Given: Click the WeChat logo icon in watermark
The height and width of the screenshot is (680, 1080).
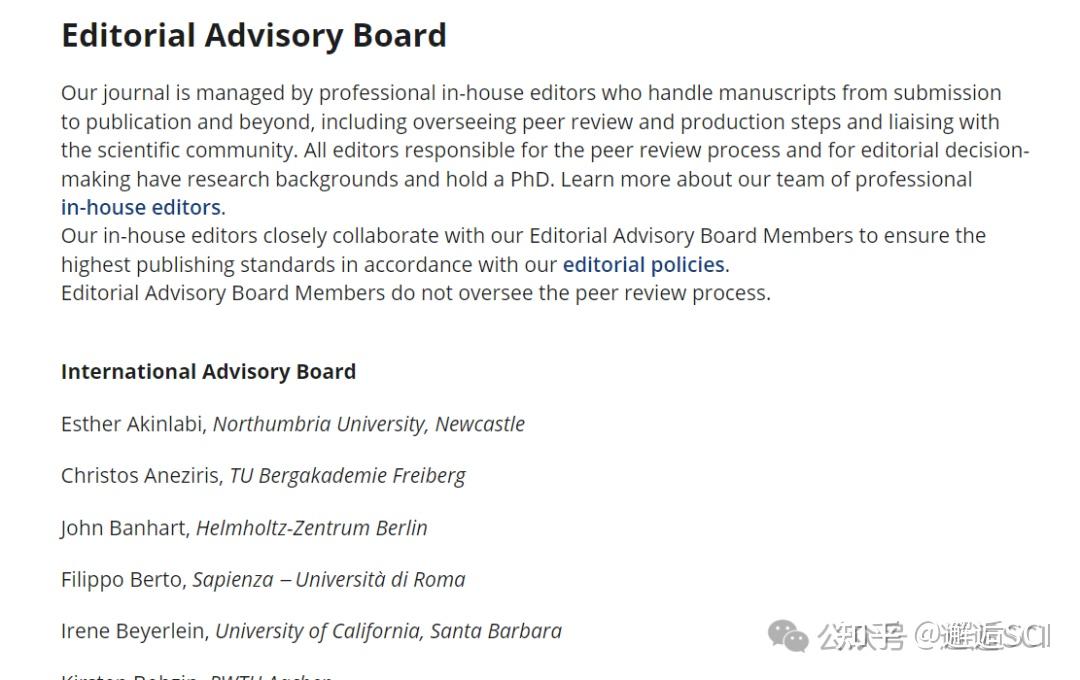Looking at the screenshot, I should click(788, 635).
